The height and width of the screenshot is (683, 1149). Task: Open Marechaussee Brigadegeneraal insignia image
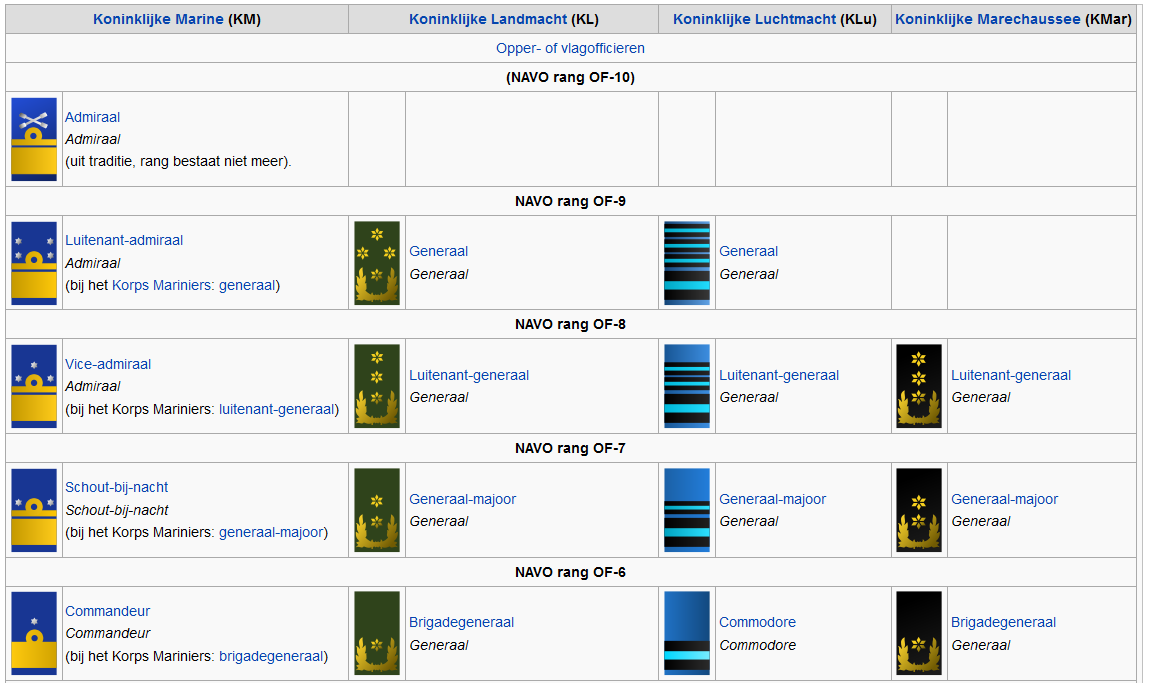tap(919, 633)
